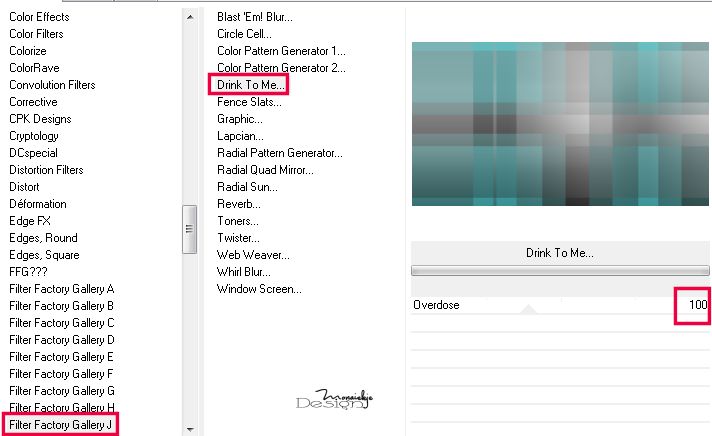This screenshot has width=712, height=436.
Task: Select ColorRave in the category list
Action: [34, 68]
